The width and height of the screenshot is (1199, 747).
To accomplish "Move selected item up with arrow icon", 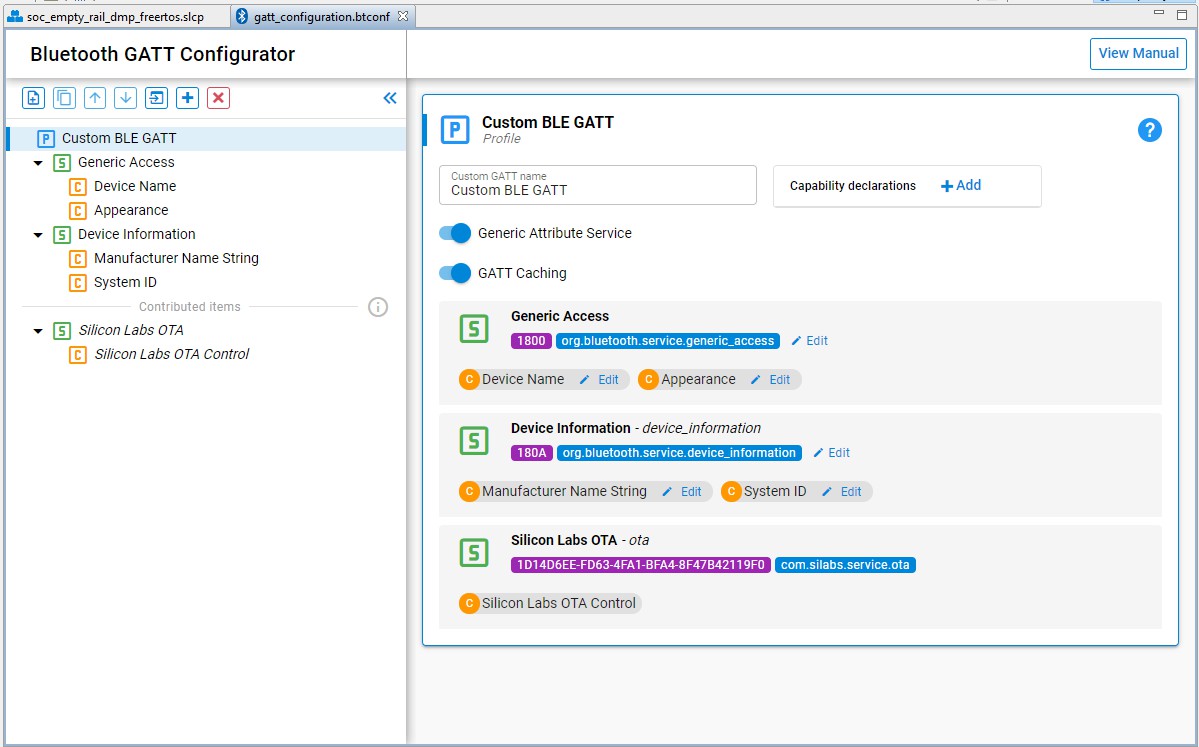I will pyautogui.click(x=95, y=98).
